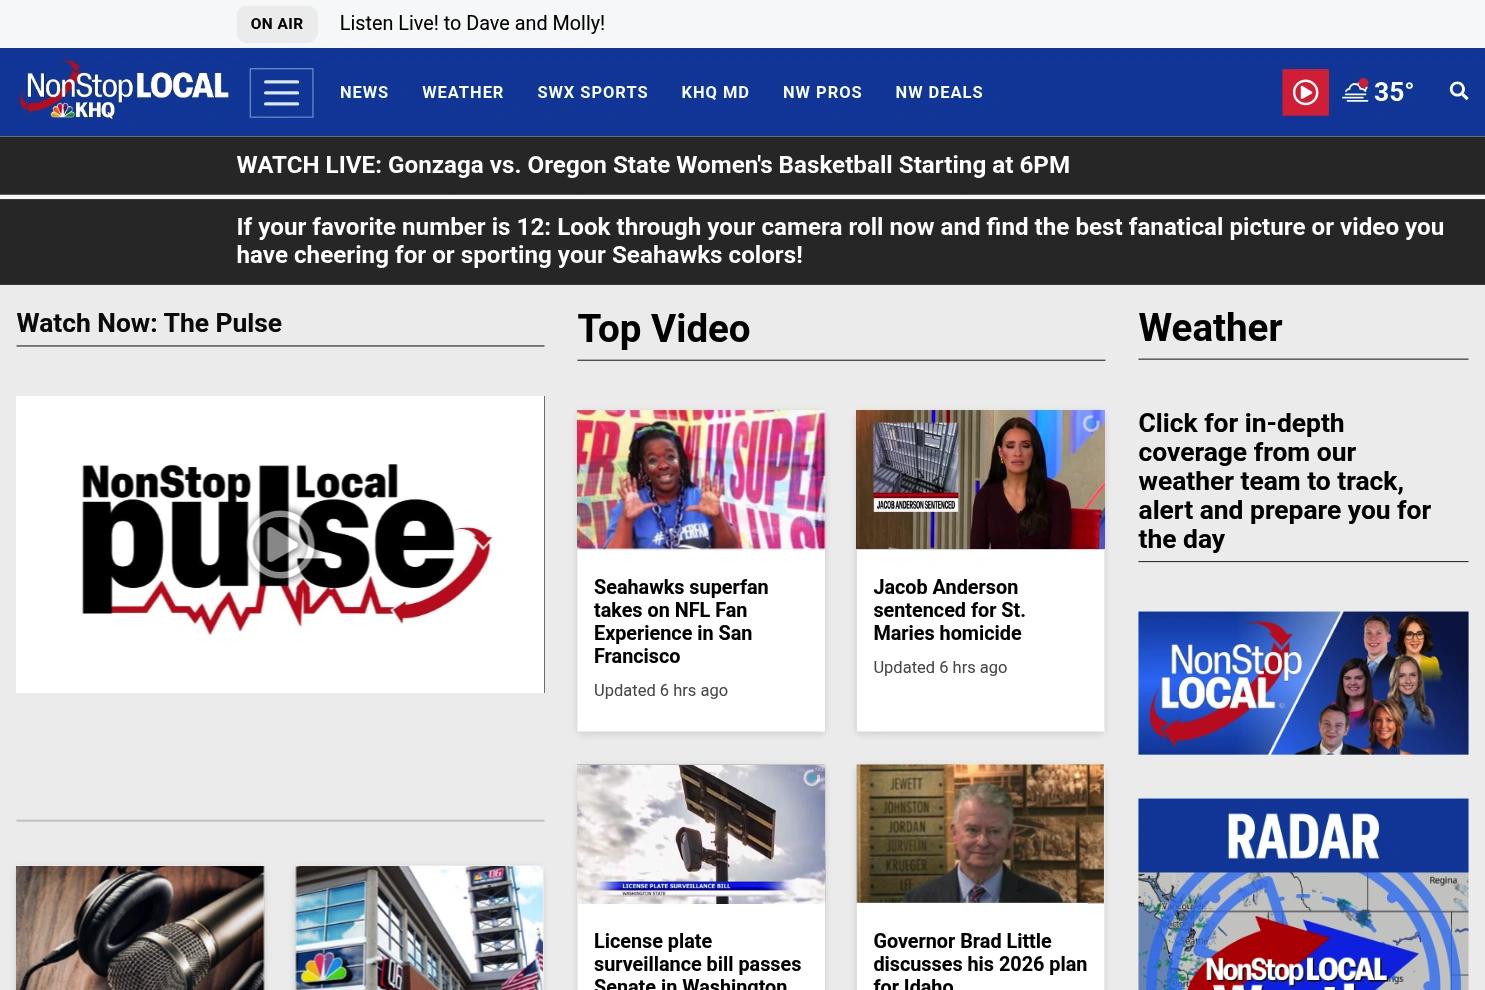Click the On Air button

(277, 24)
